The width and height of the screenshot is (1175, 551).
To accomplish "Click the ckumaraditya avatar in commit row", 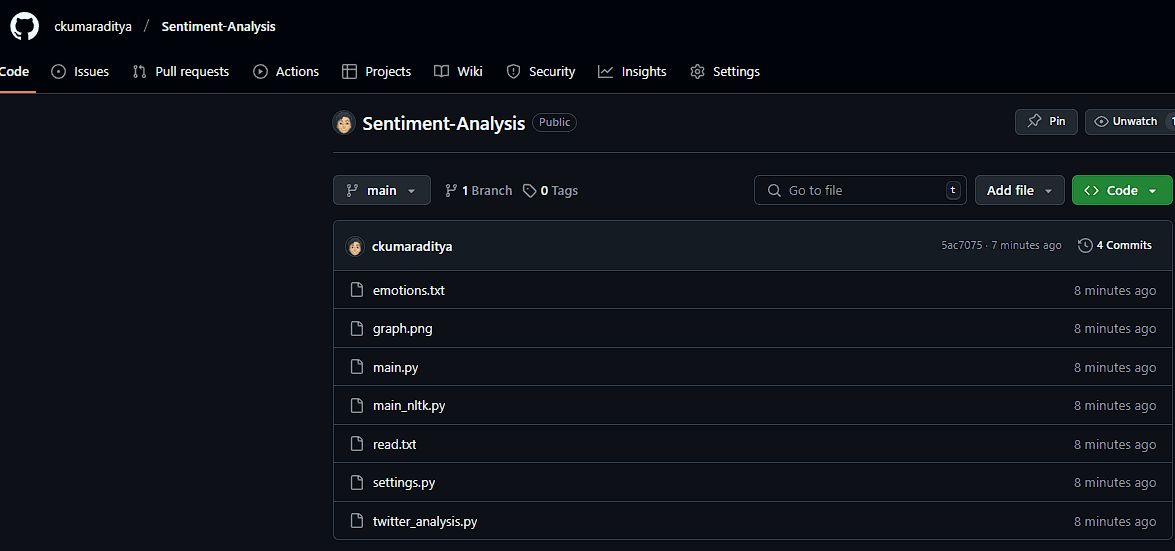I will pyautogui.click(x=355, y=246).
